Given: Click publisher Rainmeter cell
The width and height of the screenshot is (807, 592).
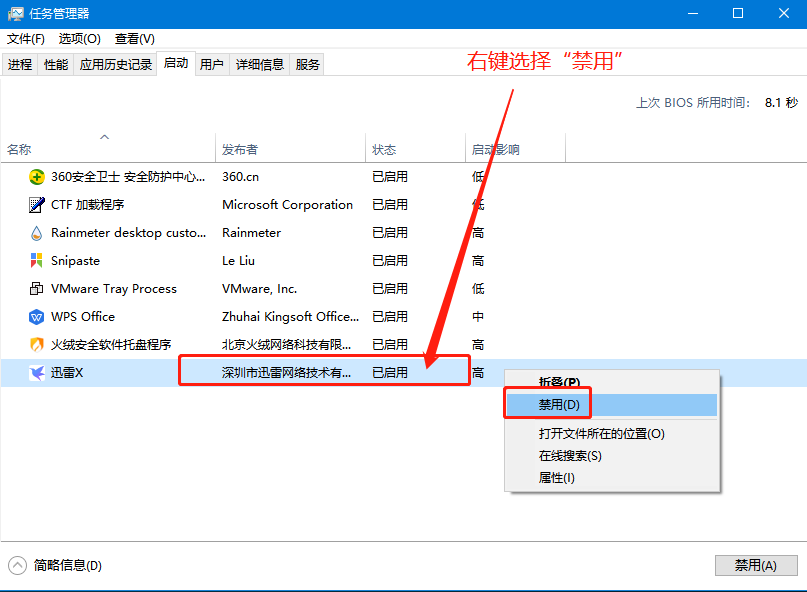Looking at the screenshot, I should point(251,233).
